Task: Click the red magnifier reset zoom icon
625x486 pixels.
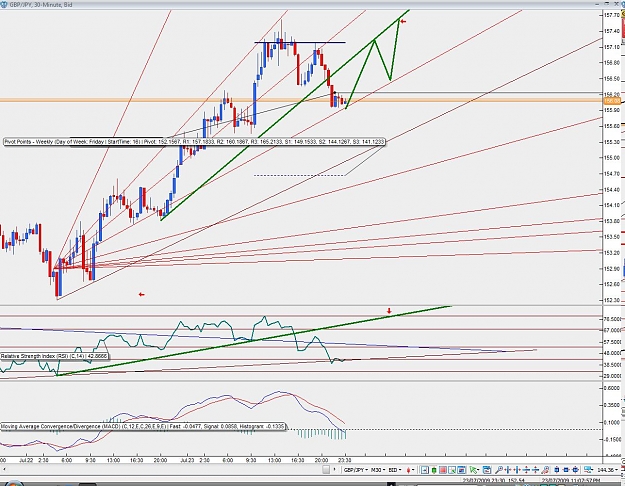Action: (545, 470)
